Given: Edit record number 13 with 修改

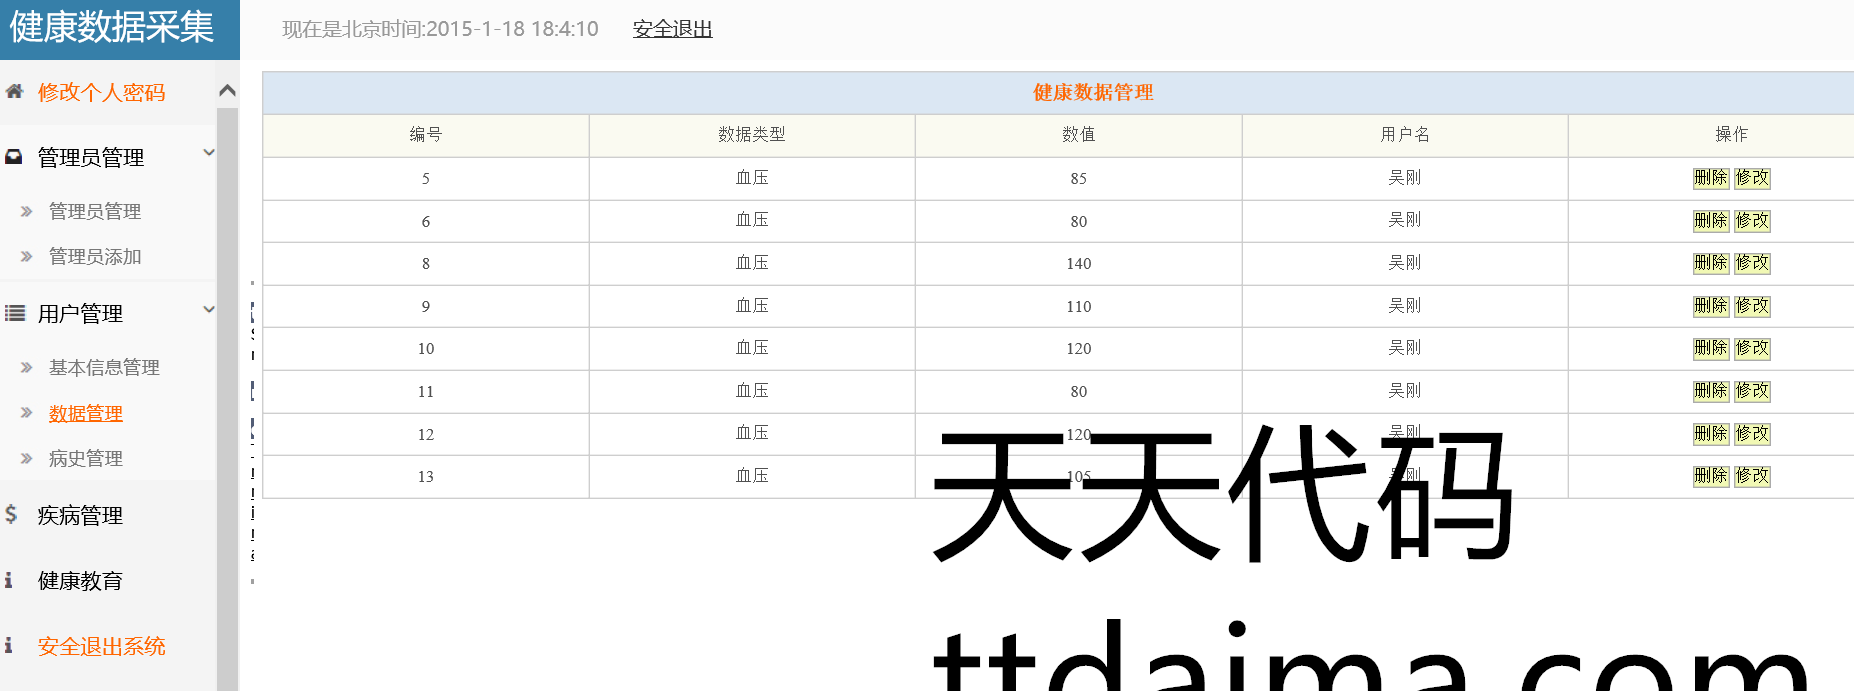Looking at the screenshot, I should pos(1752,476).
